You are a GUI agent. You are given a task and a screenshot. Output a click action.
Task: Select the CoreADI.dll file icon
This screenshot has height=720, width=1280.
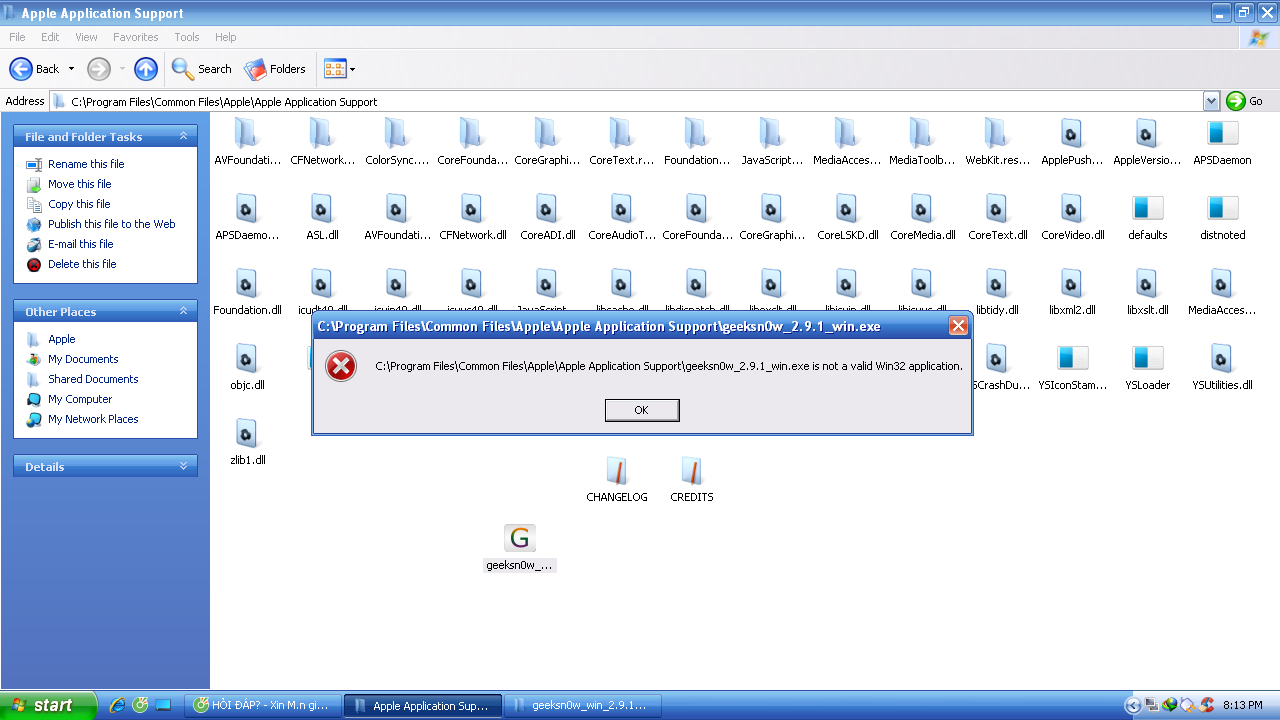click(546, 208)
